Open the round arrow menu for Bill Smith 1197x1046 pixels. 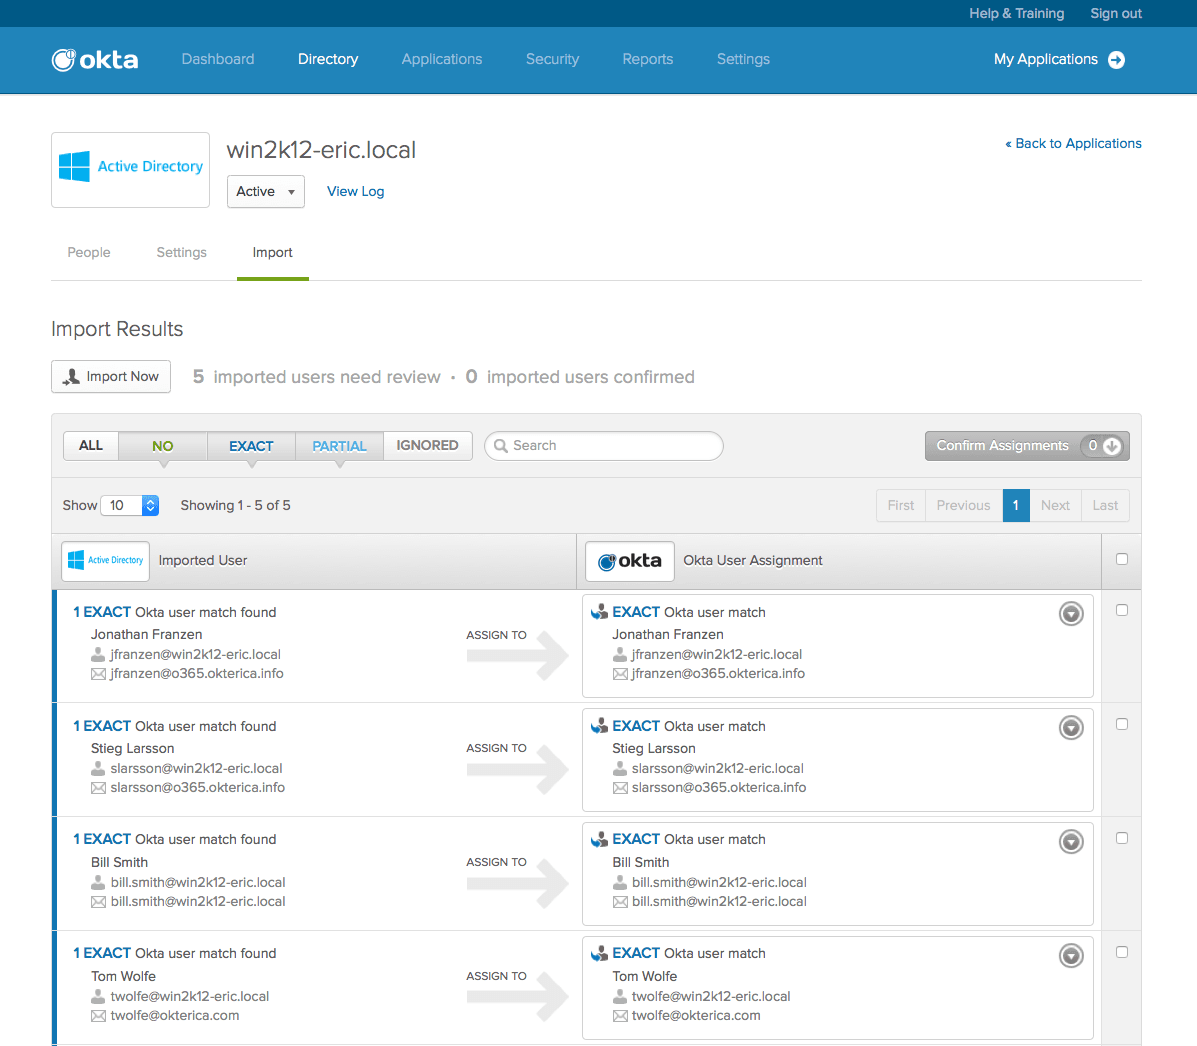click(1071, 842)
